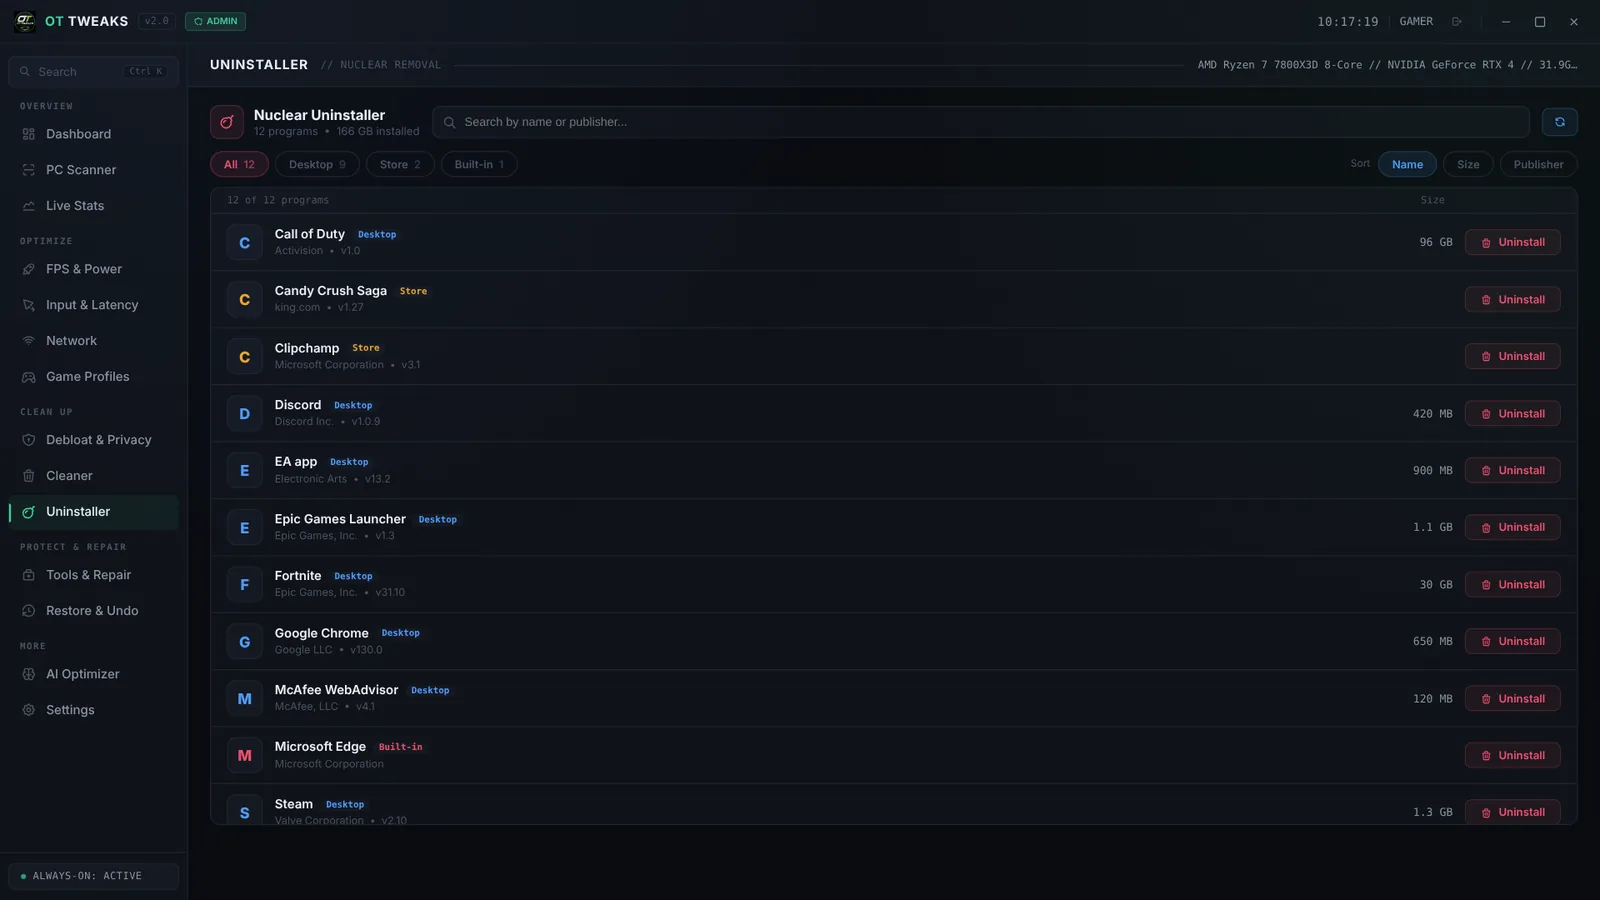The height and width of the screenshot is (900, 1600).
Task: Sort programs by Publisher
Action: 1538,164
